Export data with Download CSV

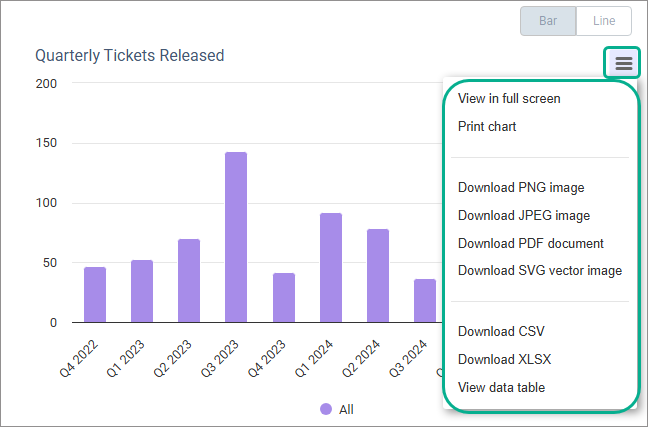pyautogui.click(x=501, y=331)
